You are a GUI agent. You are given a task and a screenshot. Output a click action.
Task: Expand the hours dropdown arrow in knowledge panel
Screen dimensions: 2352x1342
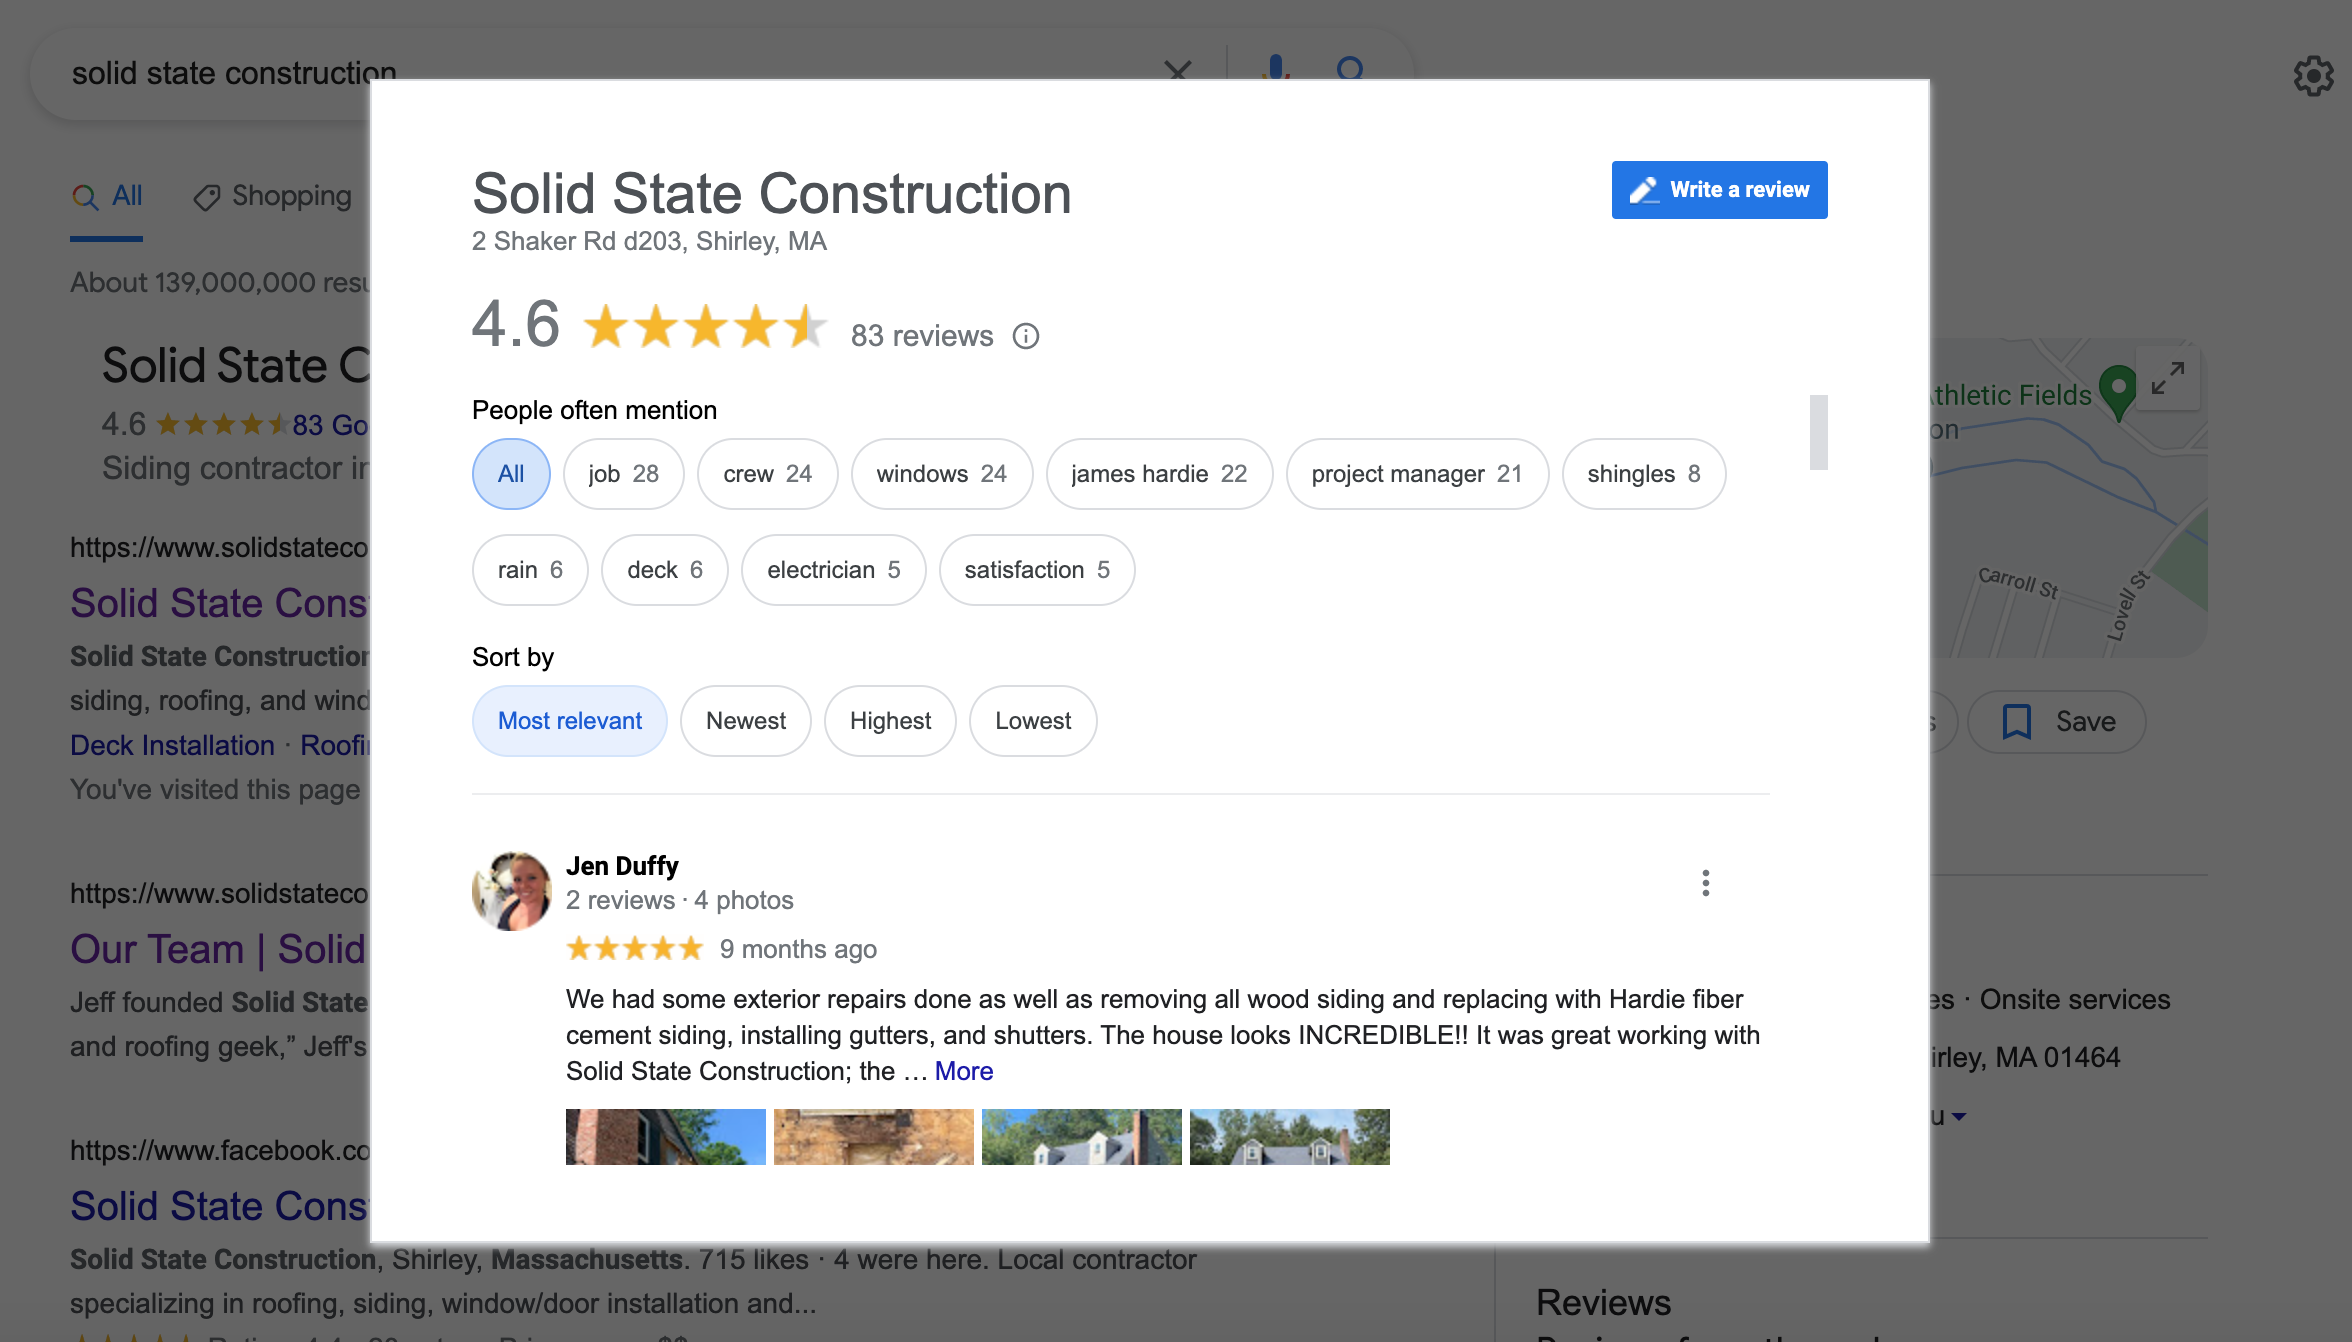pos(1959,1116)
